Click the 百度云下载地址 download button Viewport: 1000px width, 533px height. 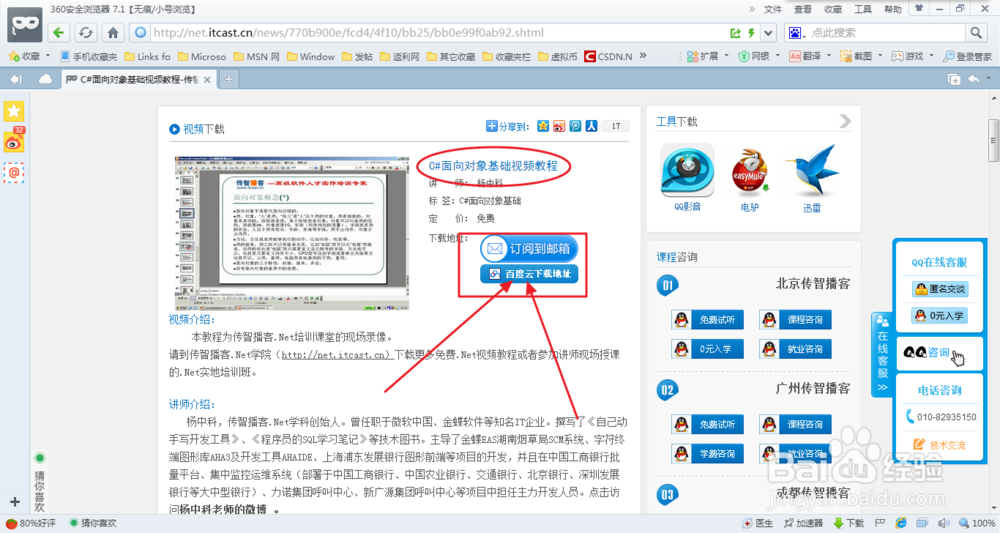(x=529, y=274)
